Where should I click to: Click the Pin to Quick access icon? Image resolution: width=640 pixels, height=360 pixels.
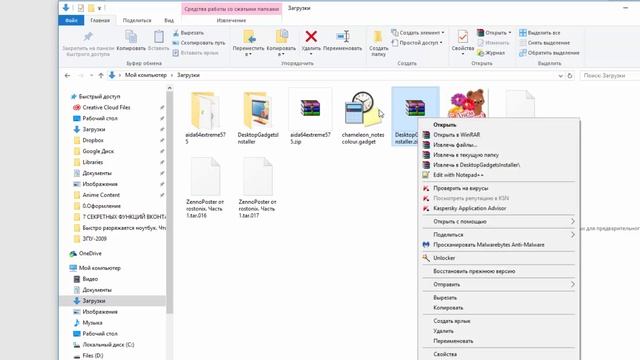88,37
